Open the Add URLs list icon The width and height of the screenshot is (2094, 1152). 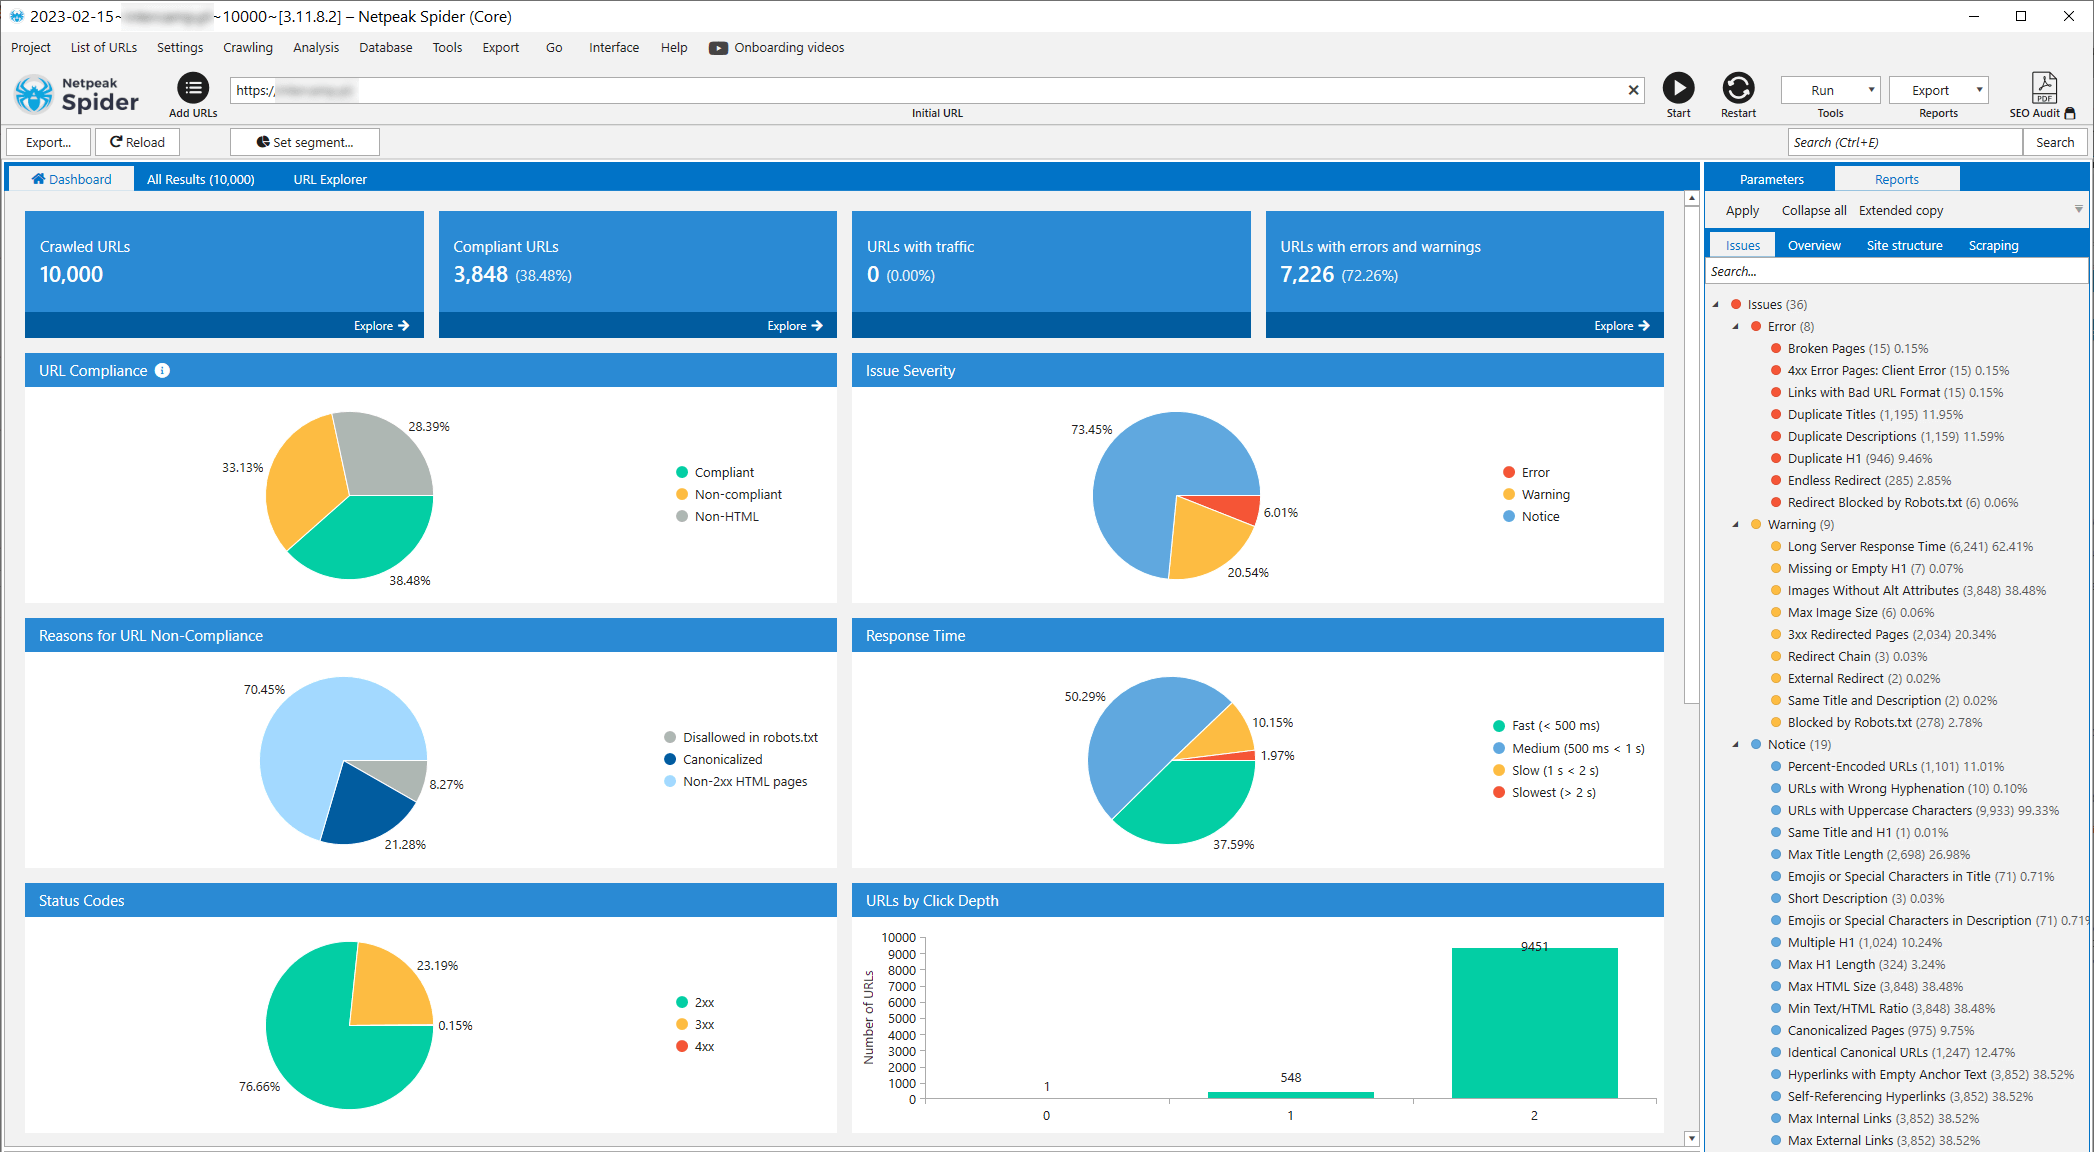193,88
